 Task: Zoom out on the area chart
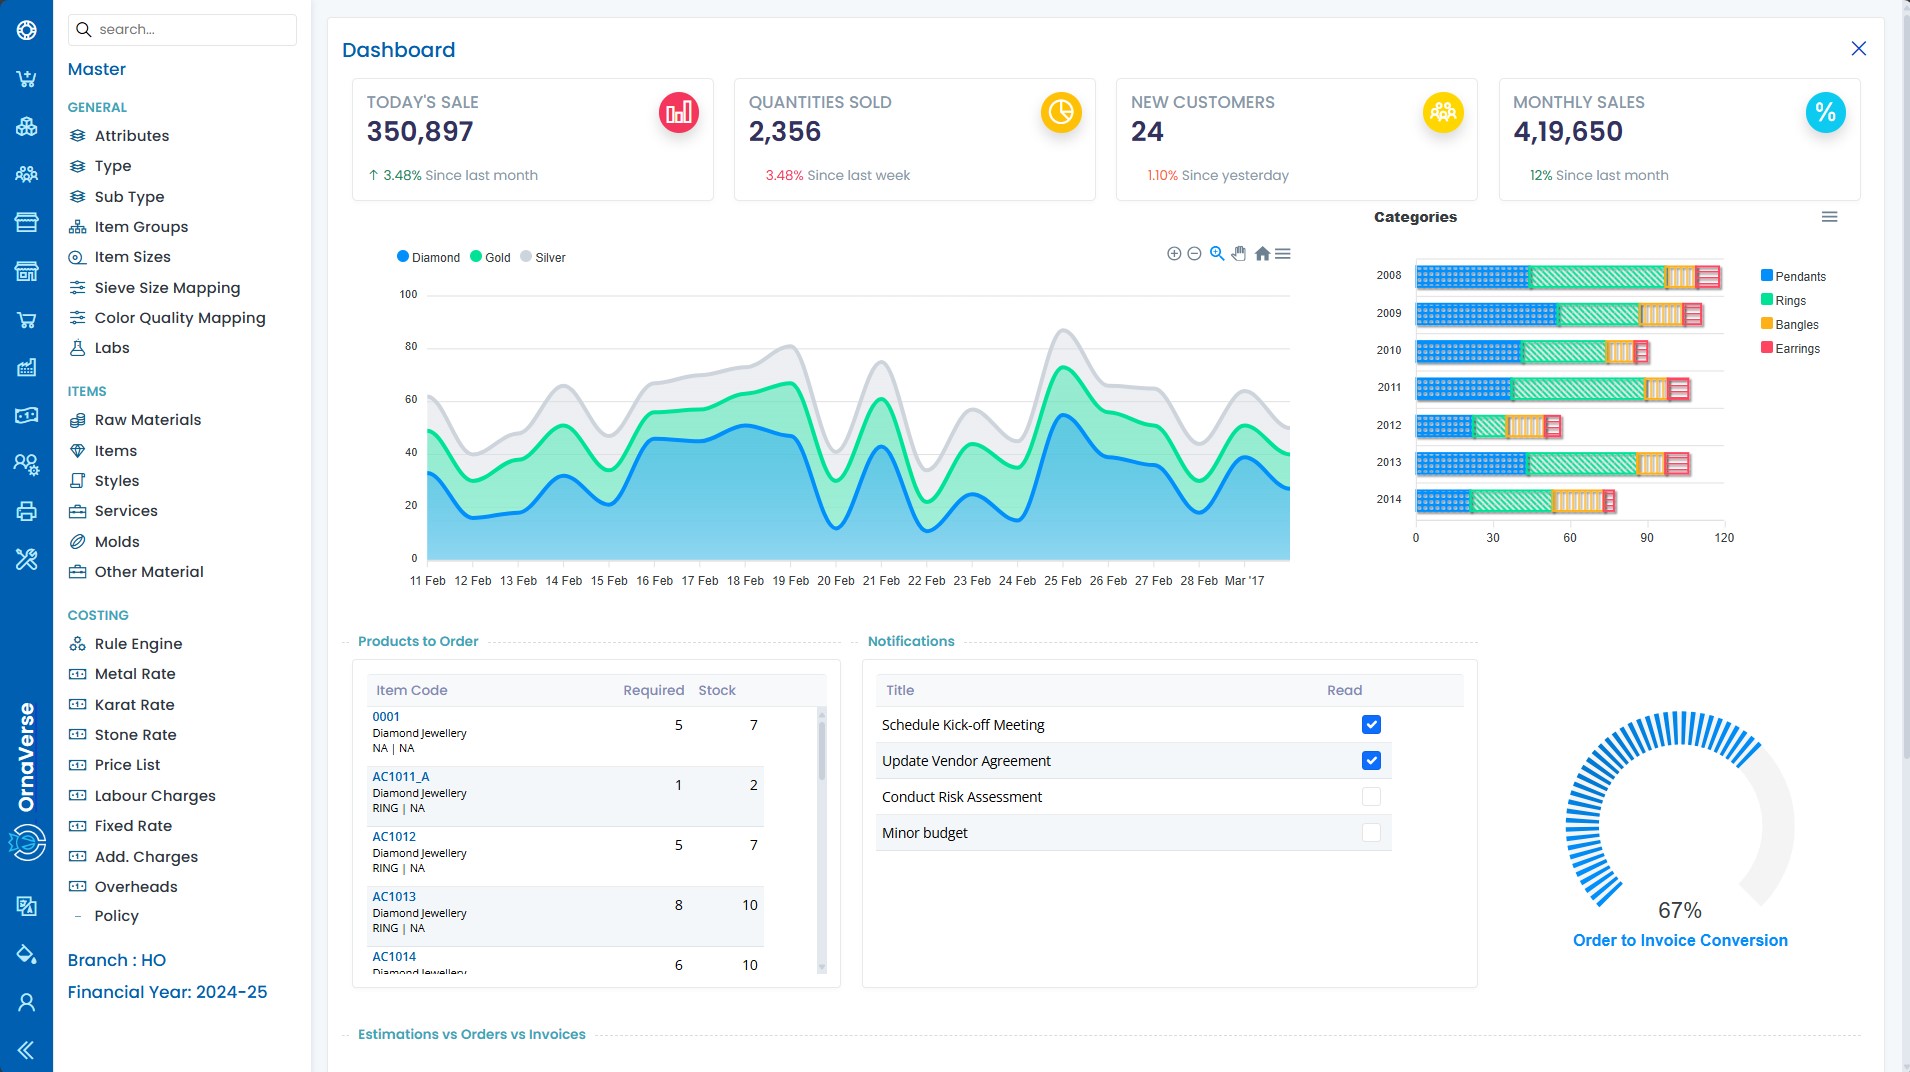pos(1194,254)
